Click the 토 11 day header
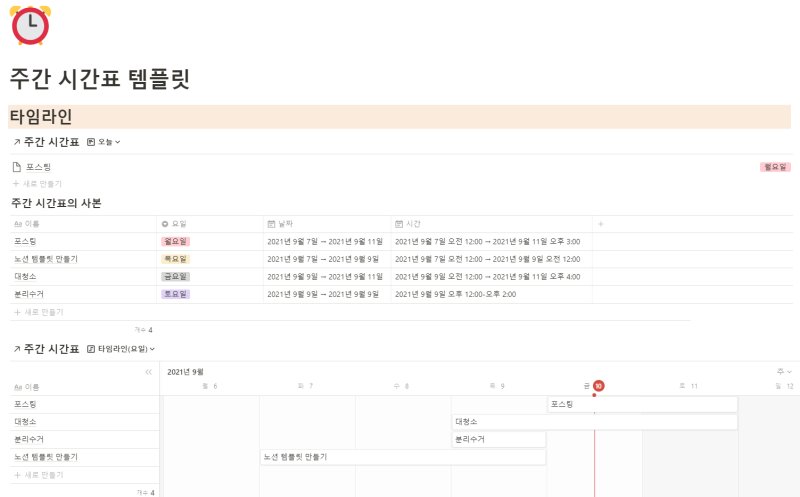 pos(688,386)
